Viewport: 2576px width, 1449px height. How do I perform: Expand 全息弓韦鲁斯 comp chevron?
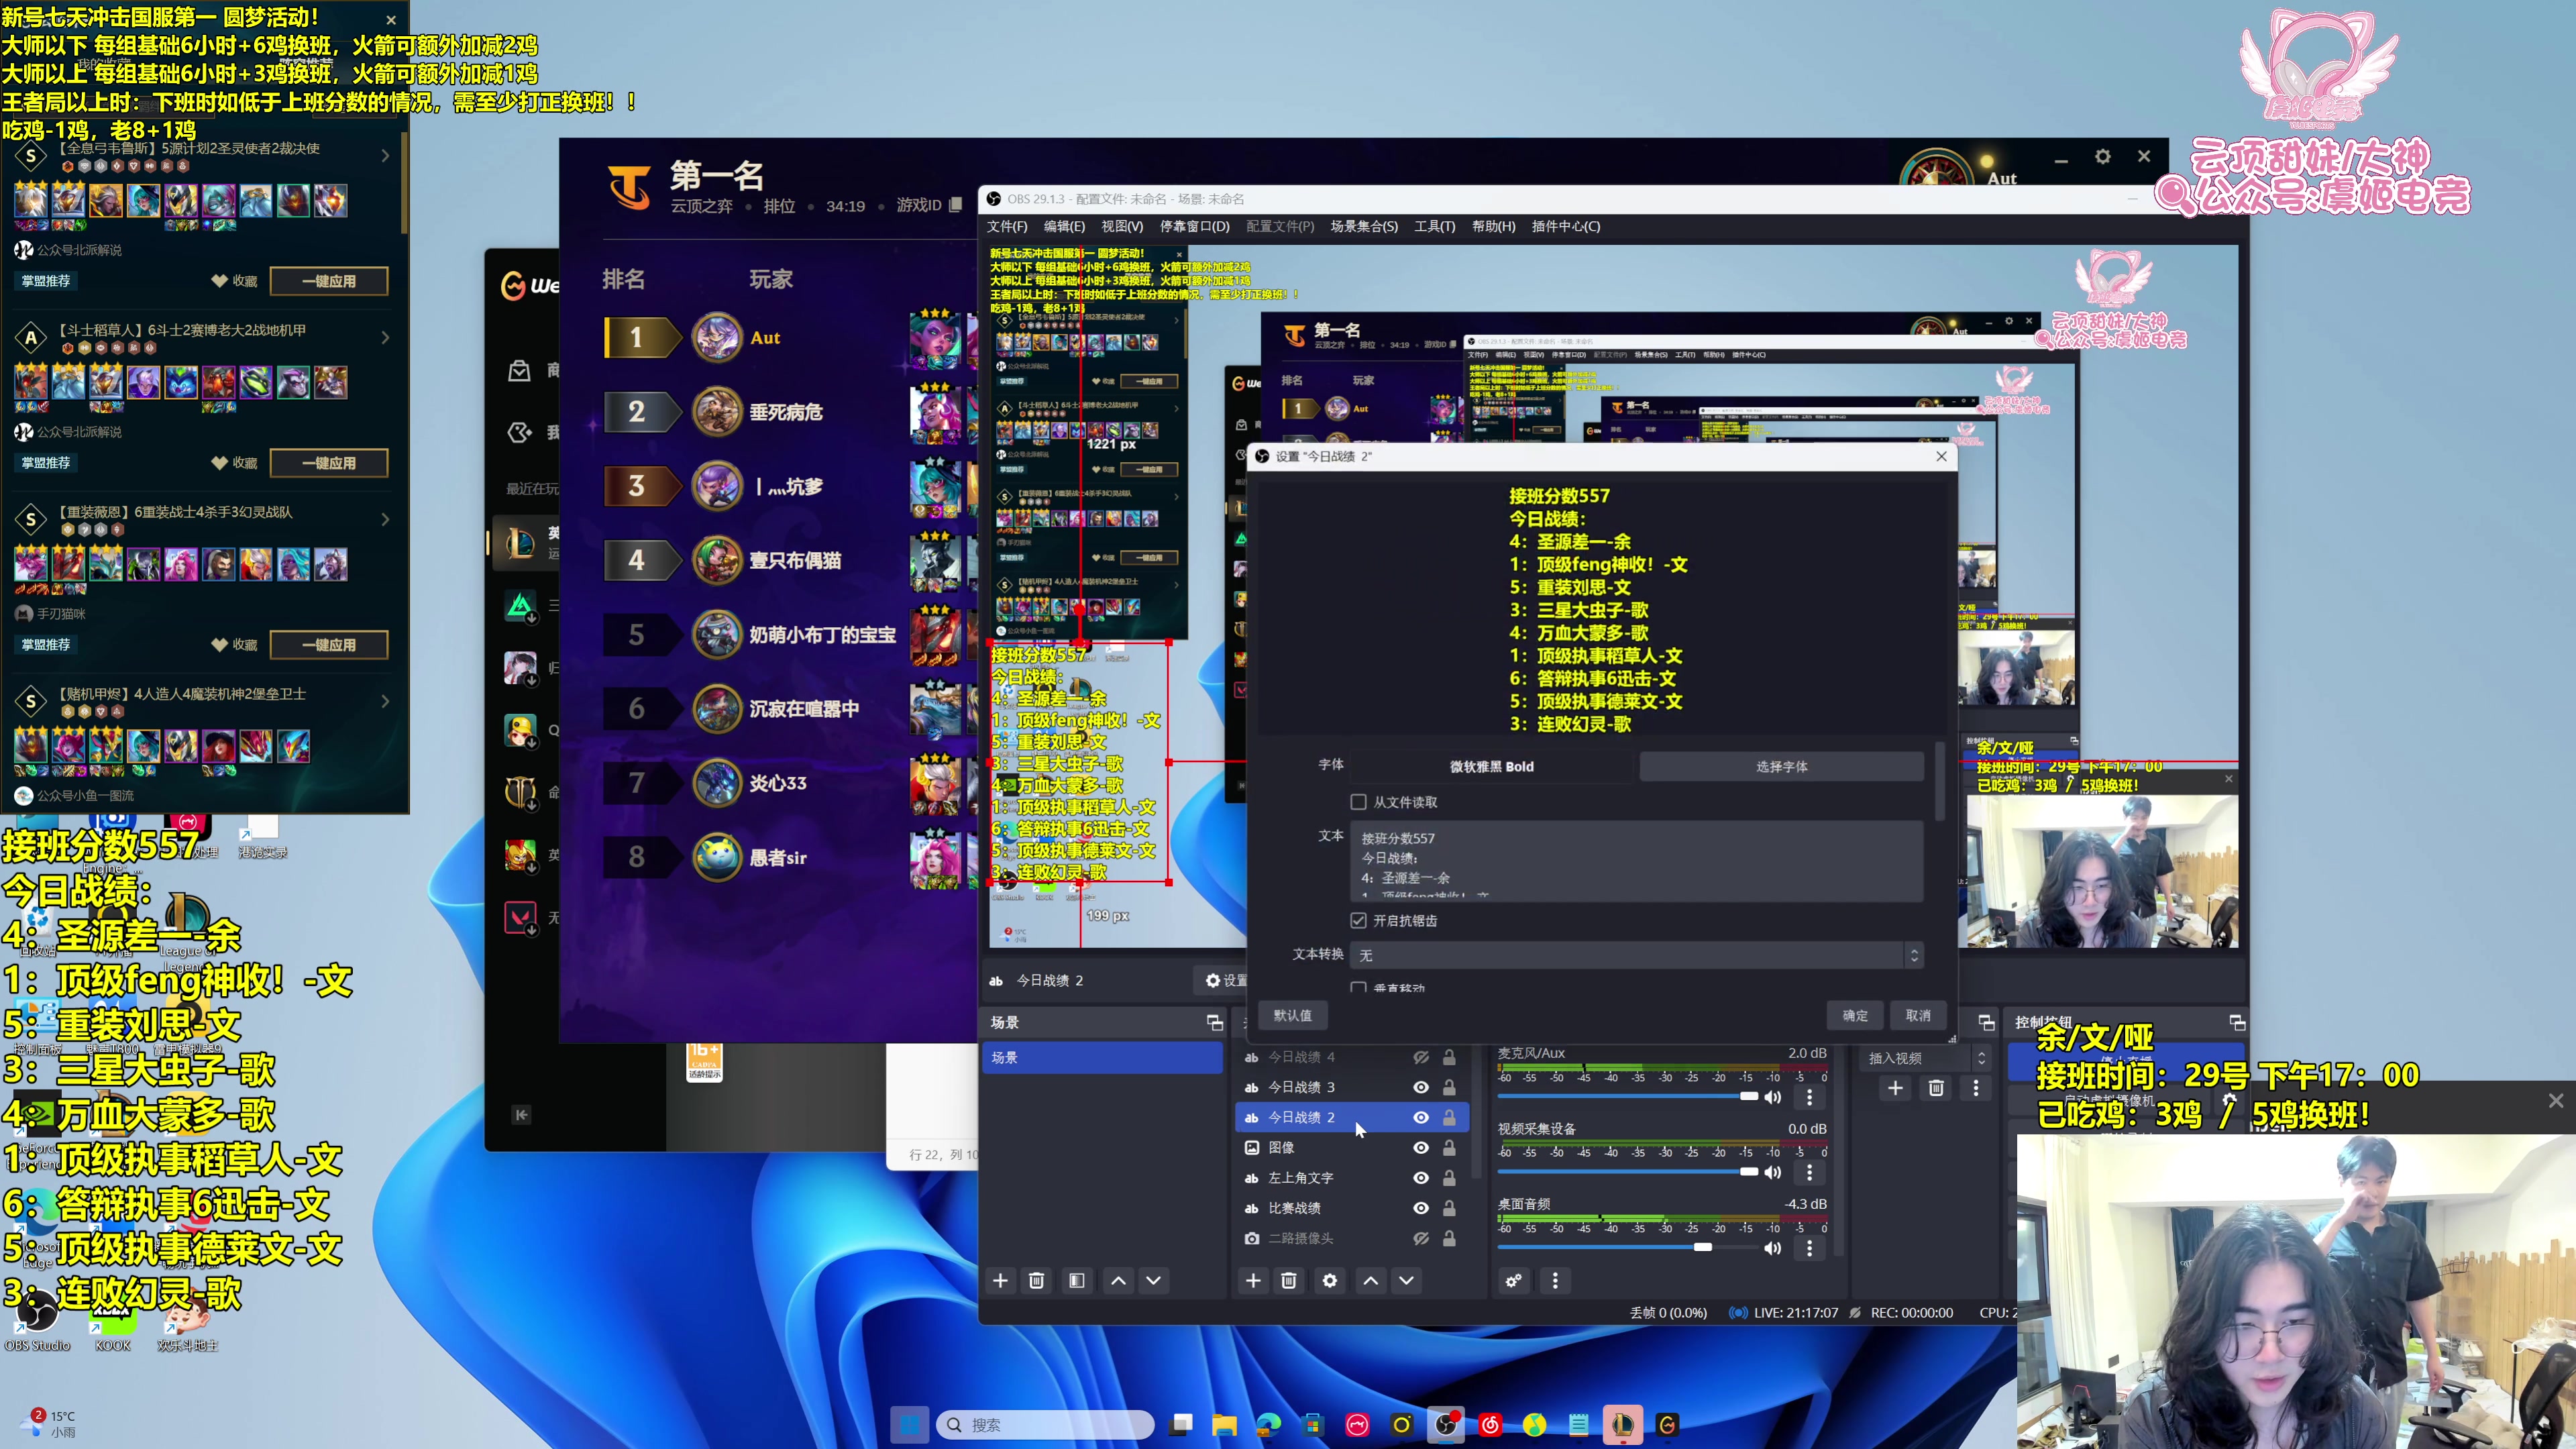click(385, 155)
